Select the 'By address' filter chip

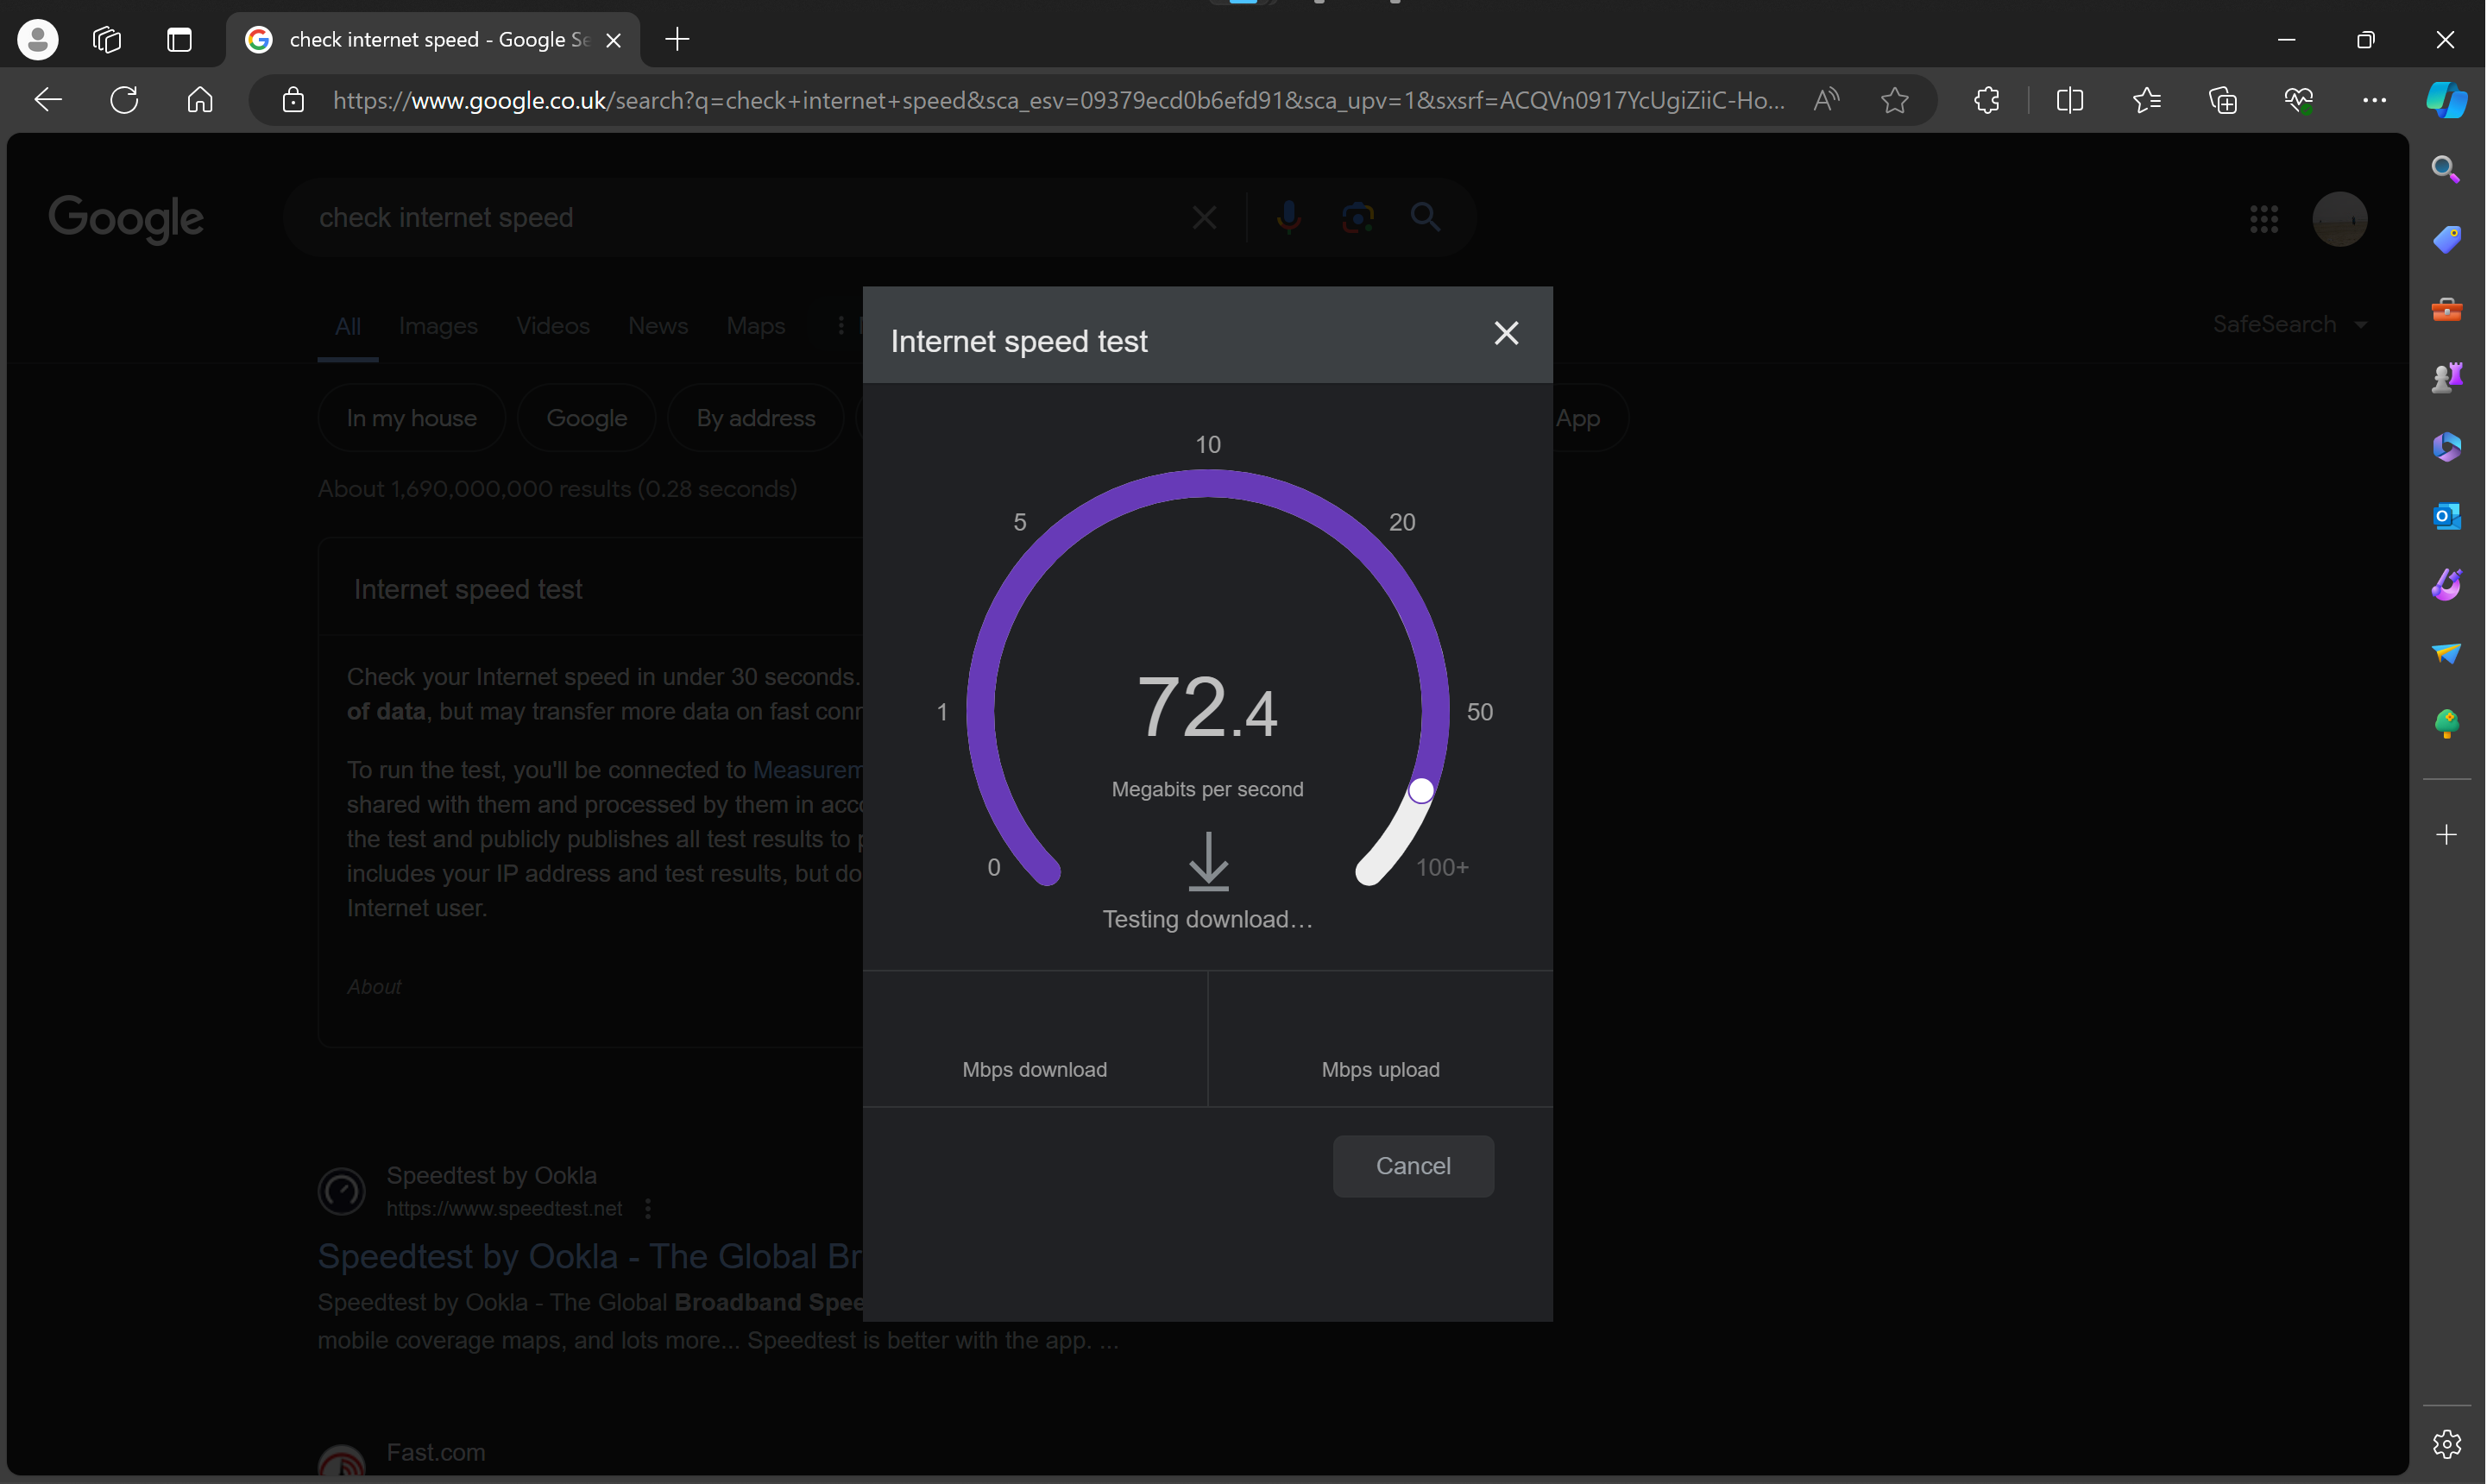(756, 418)
